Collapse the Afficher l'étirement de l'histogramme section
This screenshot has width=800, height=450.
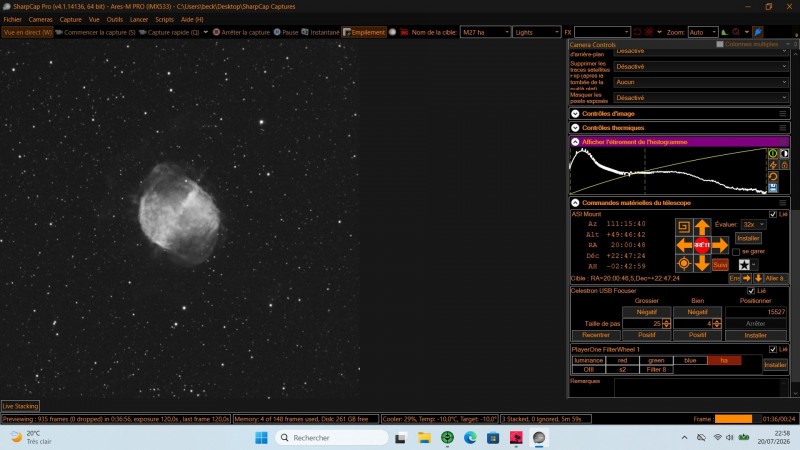pos(575,142)
